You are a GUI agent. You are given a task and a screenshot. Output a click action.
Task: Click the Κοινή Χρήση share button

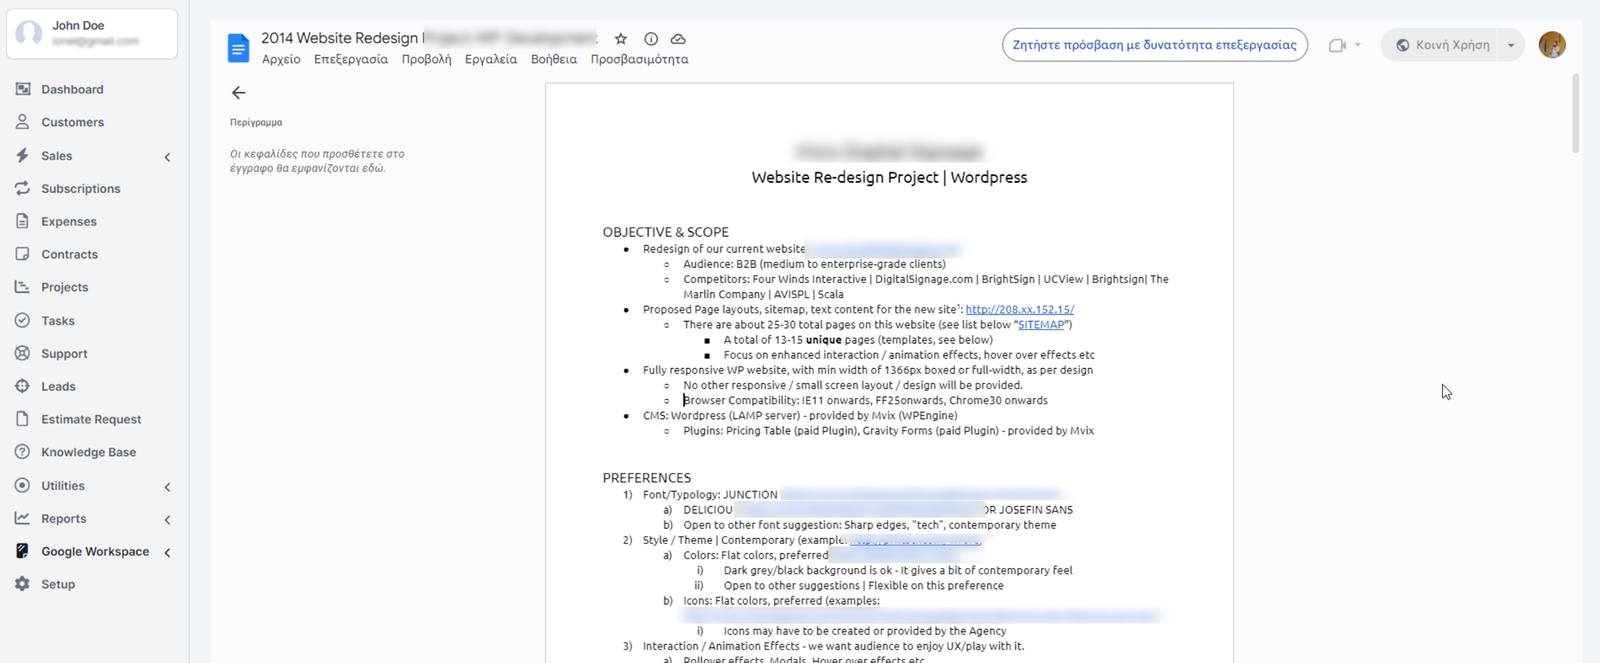tap(1441, 45)
